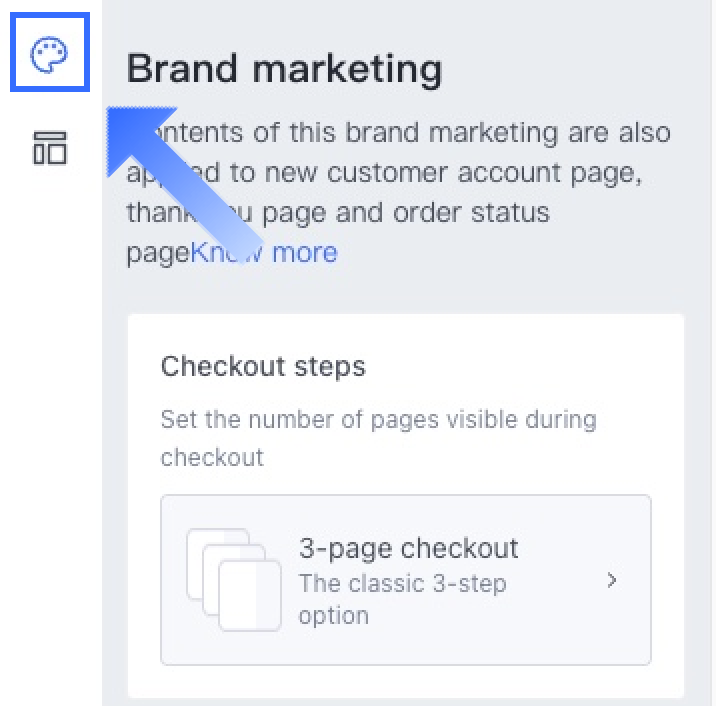Screen dimensions: 716x706
Task: Click the word 'page' before Know more
Action: [x=158, y=253]
